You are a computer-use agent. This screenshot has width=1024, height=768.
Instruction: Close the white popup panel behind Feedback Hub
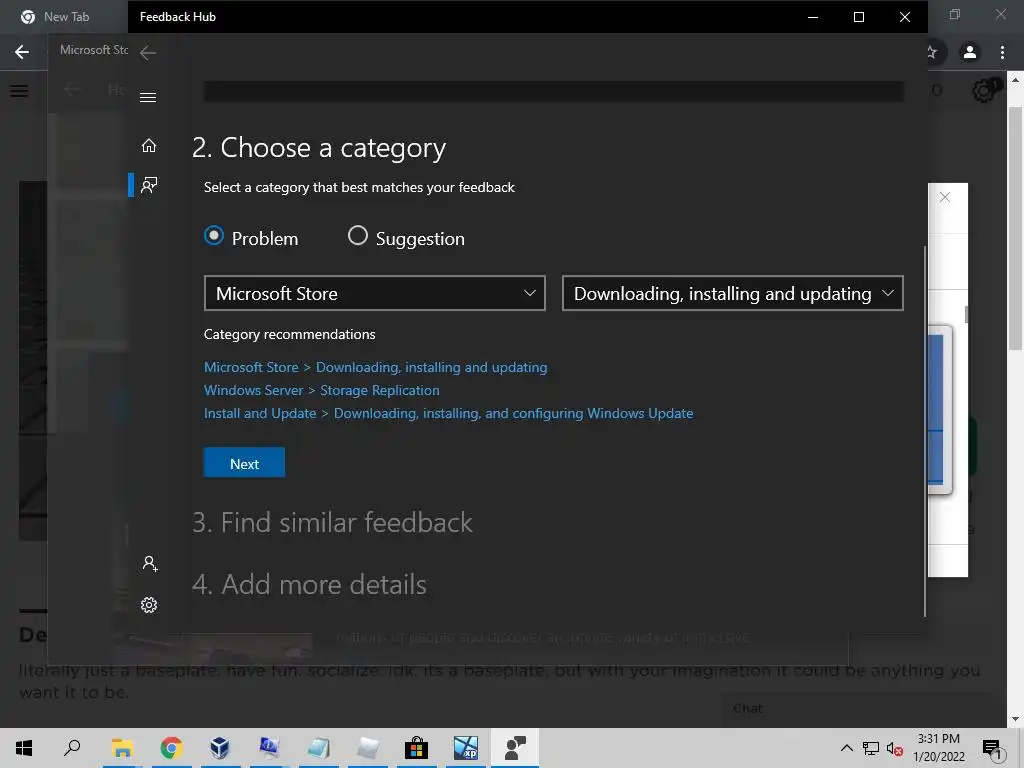click(x=944, y=197)
